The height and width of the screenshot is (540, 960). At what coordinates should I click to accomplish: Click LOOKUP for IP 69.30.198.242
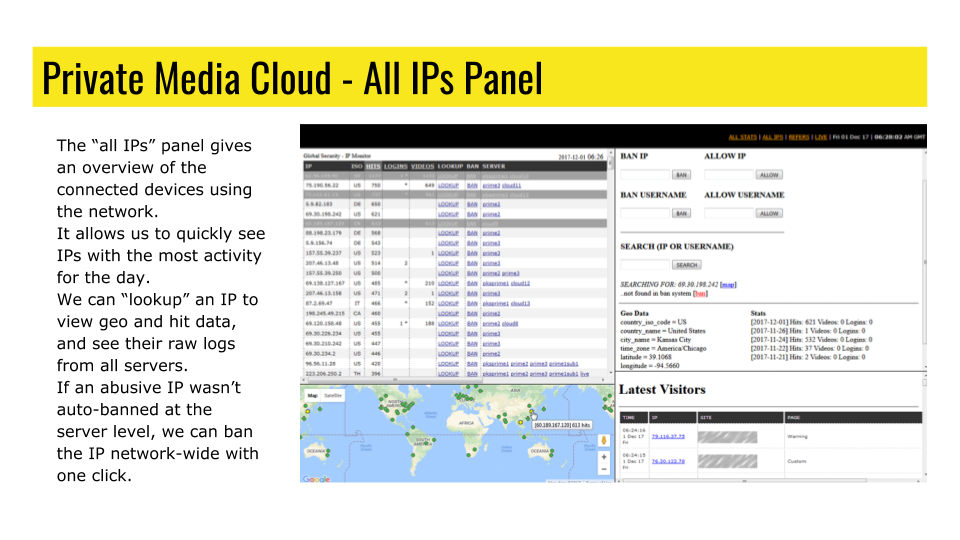pos(448,214)
